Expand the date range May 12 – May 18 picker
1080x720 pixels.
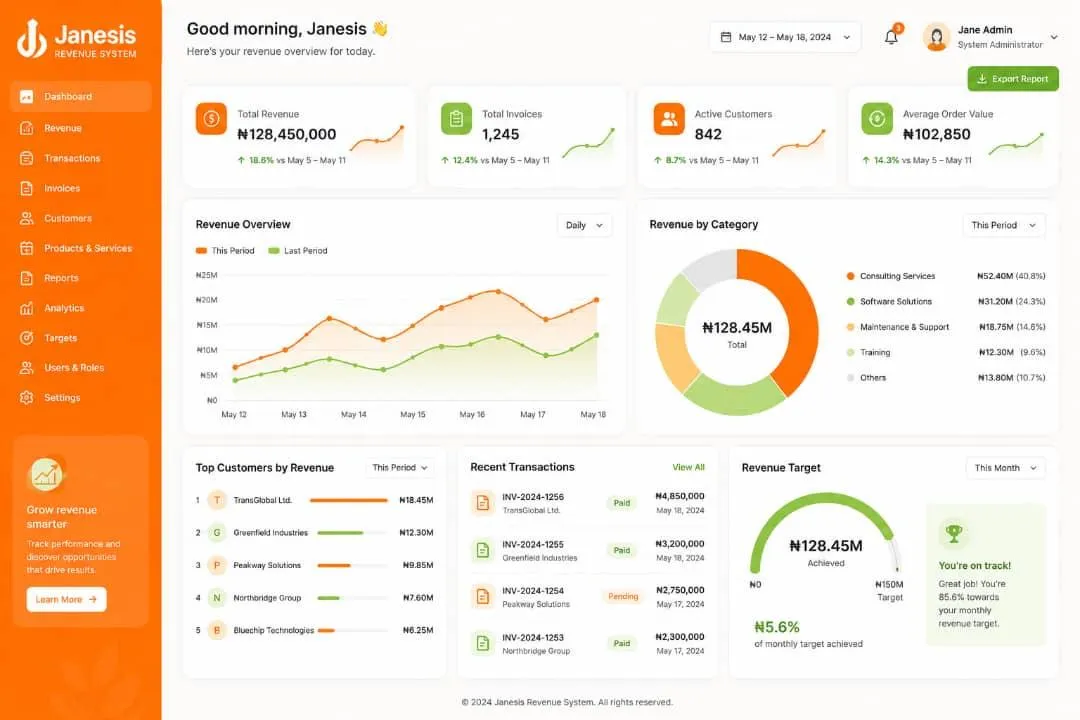785,37
